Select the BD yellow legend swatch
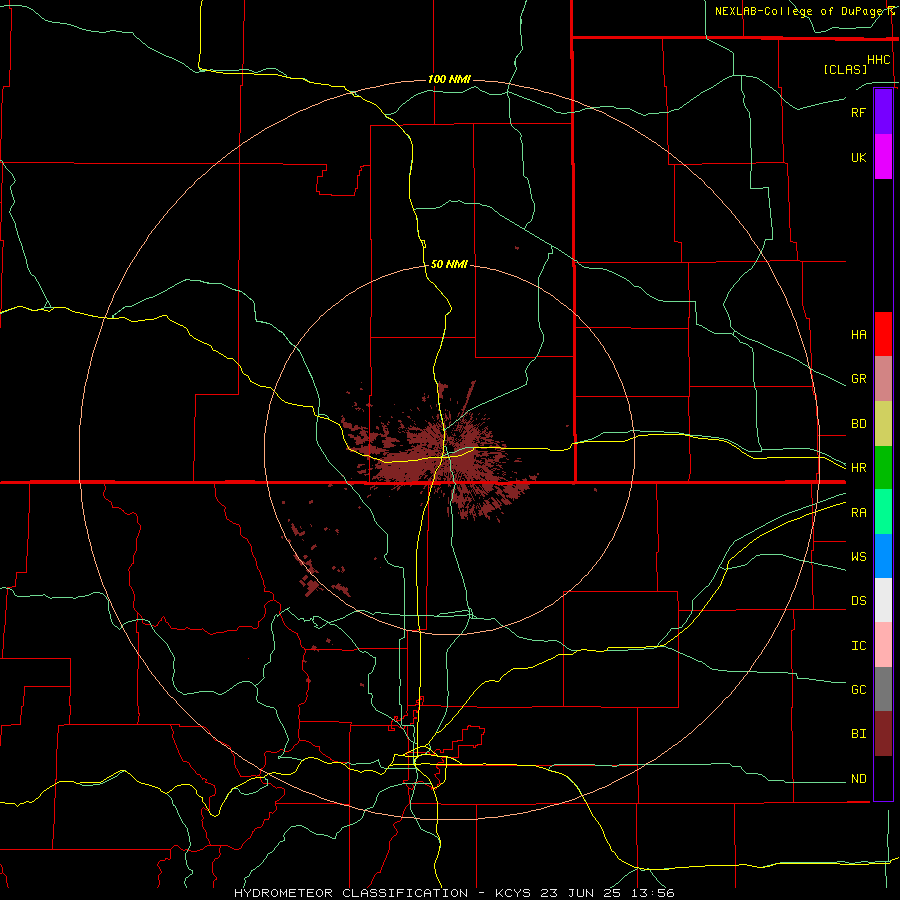 point(883,424)
